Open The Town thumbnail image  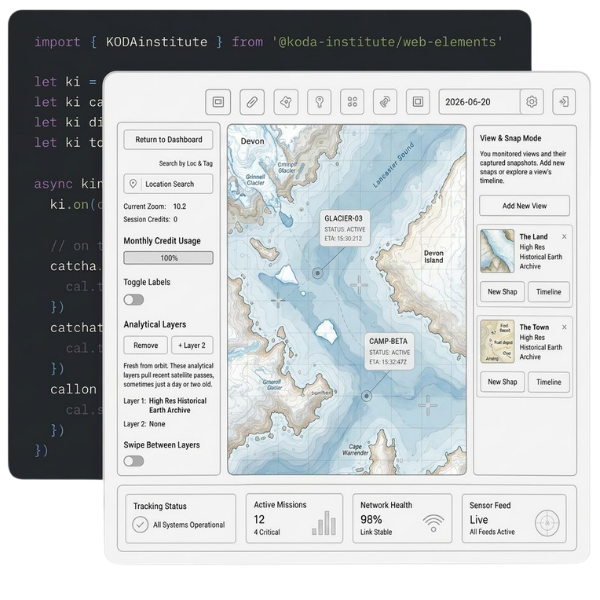[x=497, y=341]
